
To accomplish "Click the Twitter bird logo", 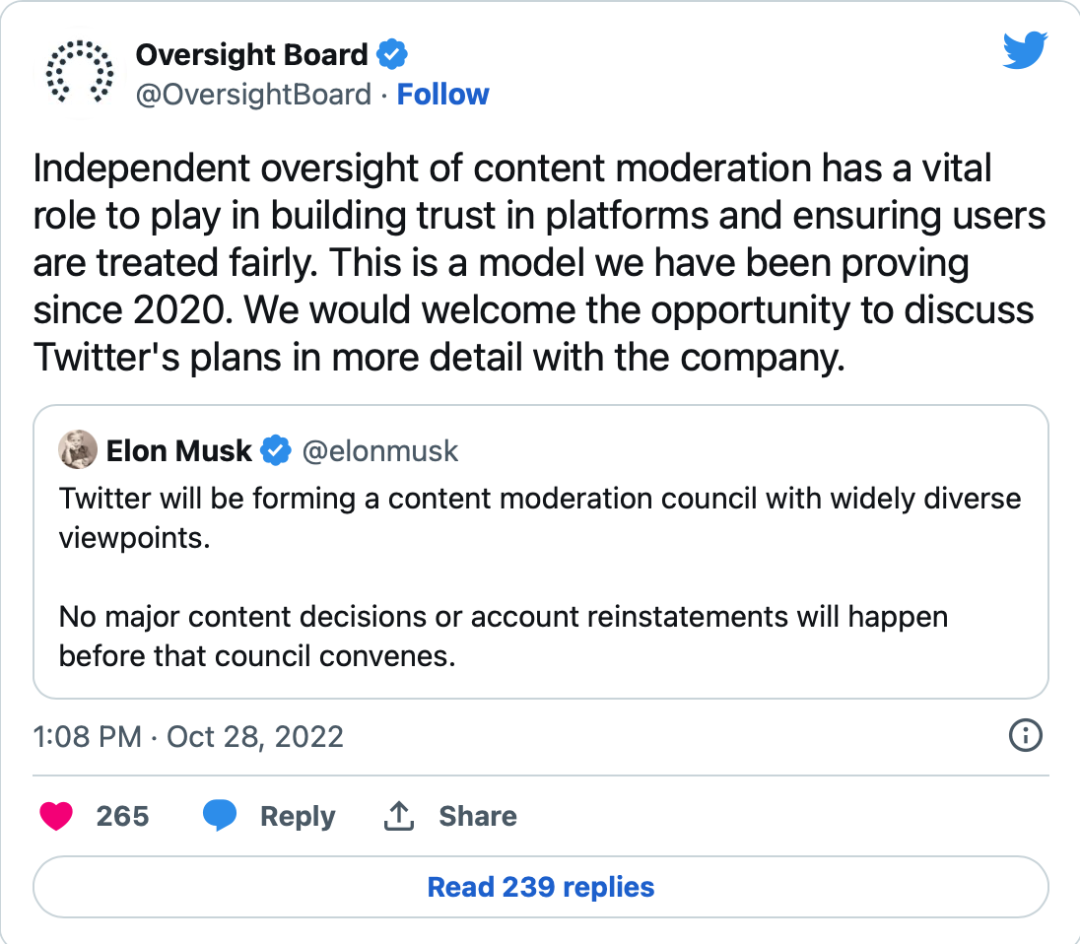I will point(1024,50).
